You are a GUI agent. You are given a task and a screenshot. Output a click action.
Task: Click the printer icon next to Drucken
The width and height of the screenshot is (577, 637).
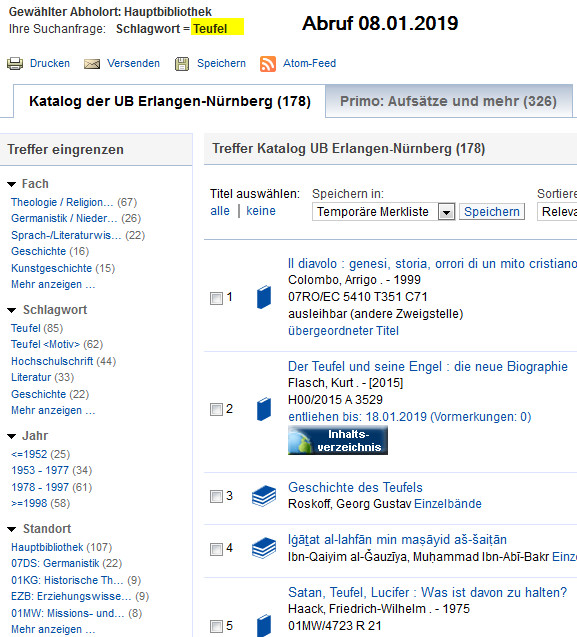click(15, 64)
